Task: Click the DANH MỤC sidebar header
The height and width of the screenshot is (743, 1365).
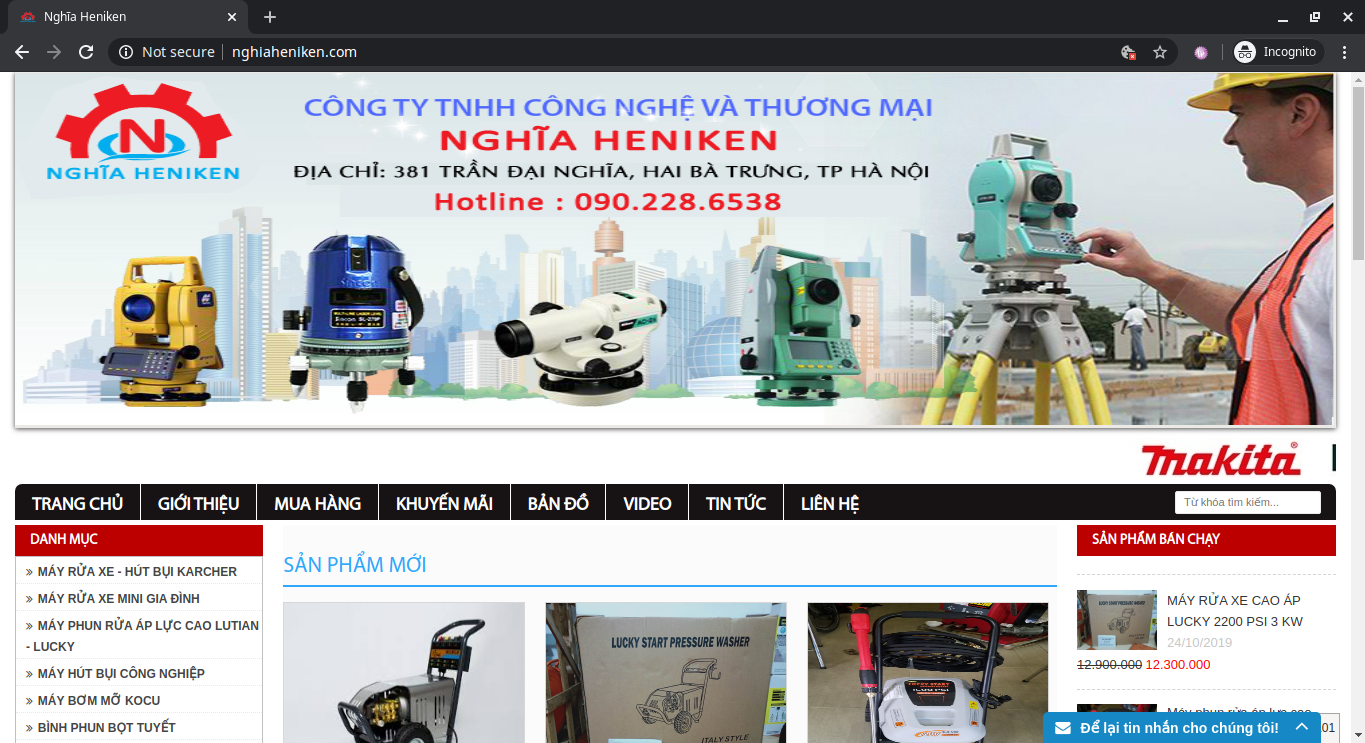Action: 139,540
